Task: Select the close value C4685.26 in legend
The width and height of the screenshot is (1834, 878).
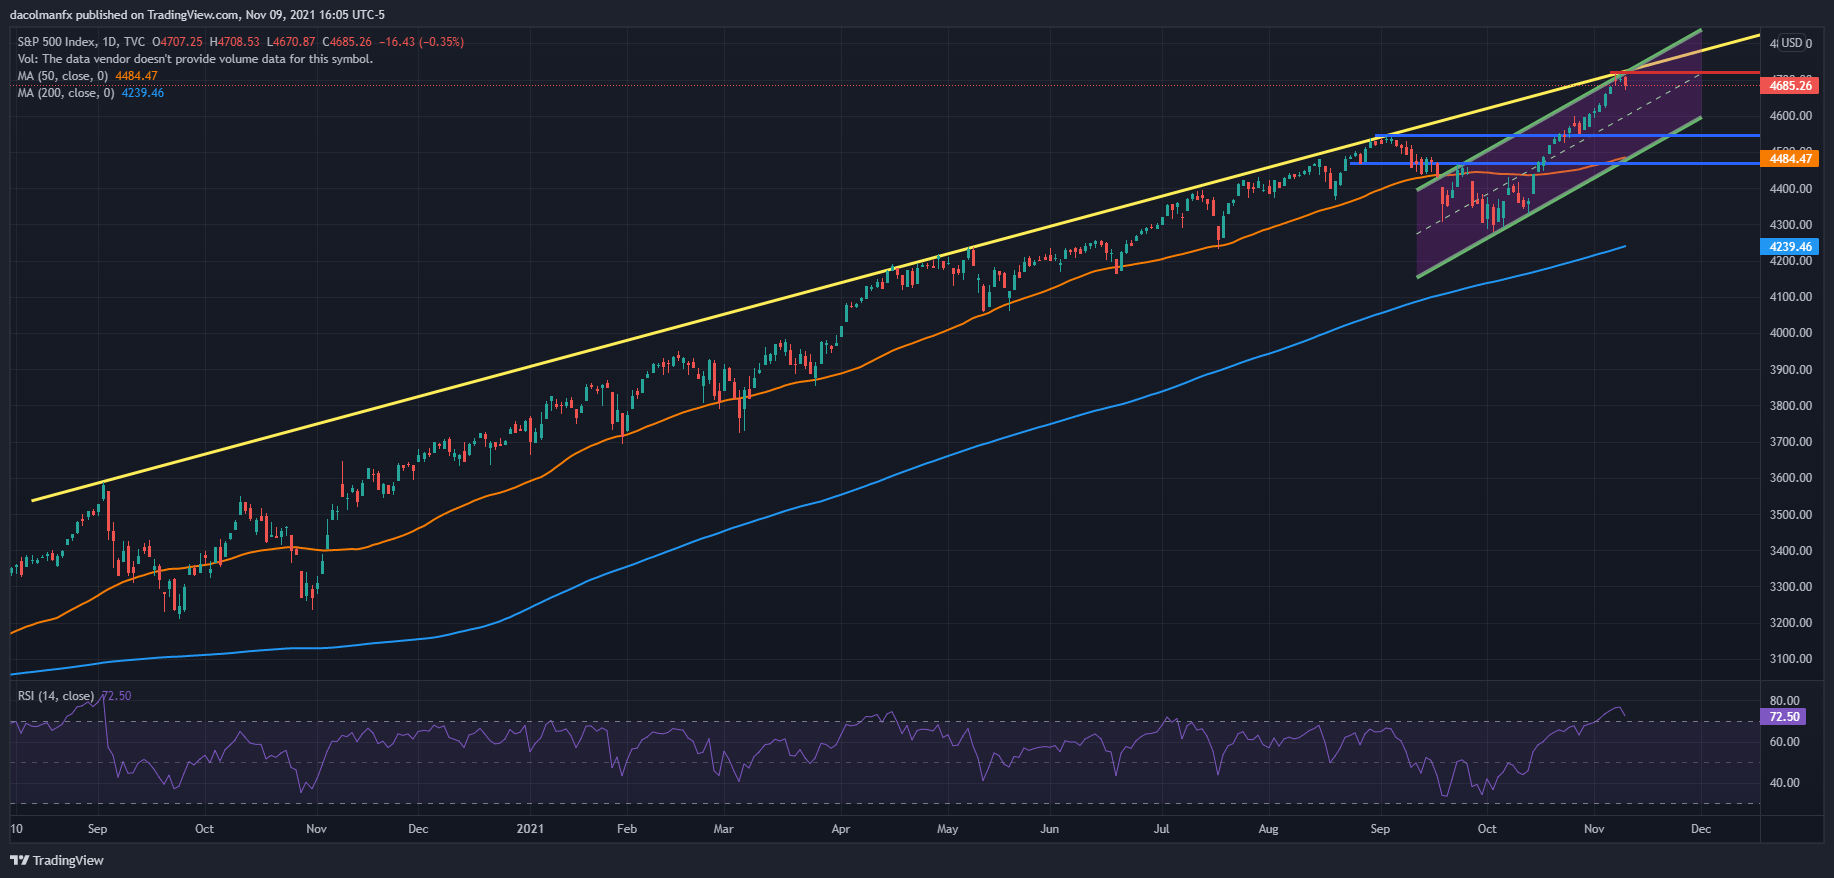Action: [347, 42]
